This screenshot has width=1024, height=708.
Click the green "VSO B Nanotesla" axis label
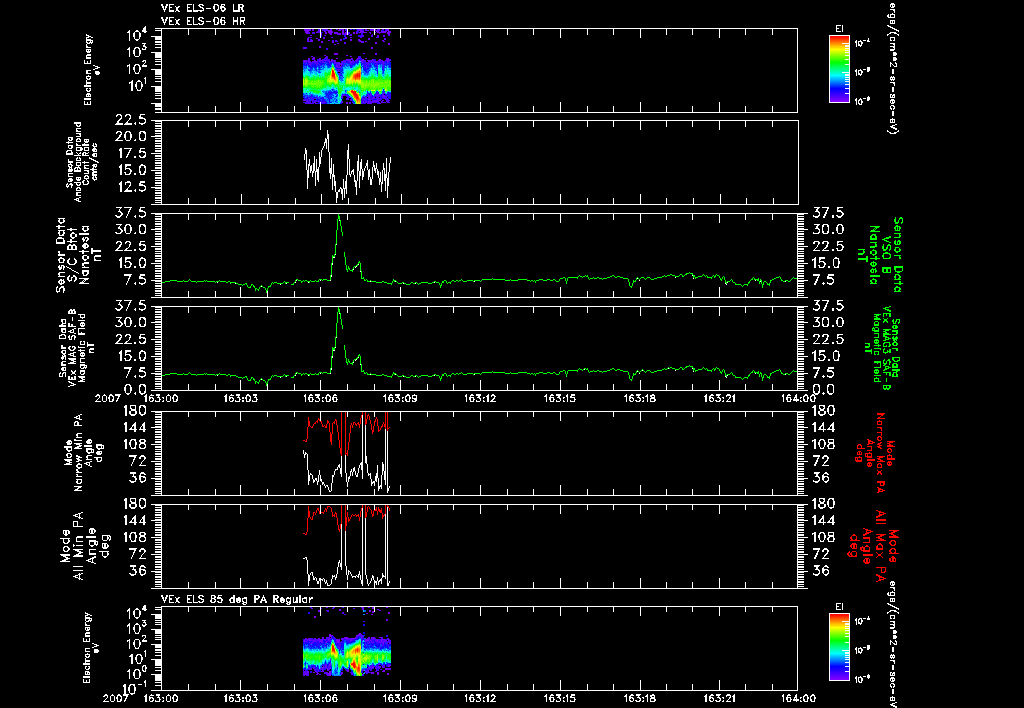coord(882,254)
